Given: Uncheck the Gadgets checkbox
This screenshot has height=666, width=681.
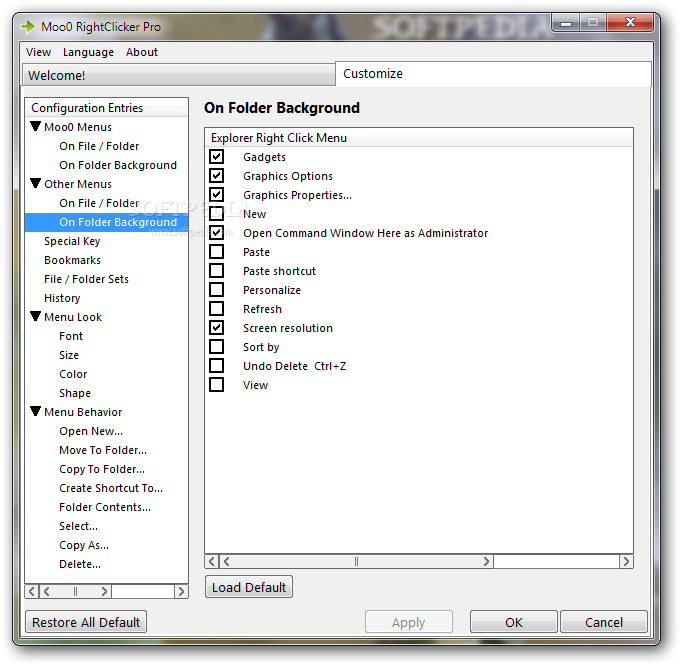Looking at the screenshot, I should click(x=216, y=156).
